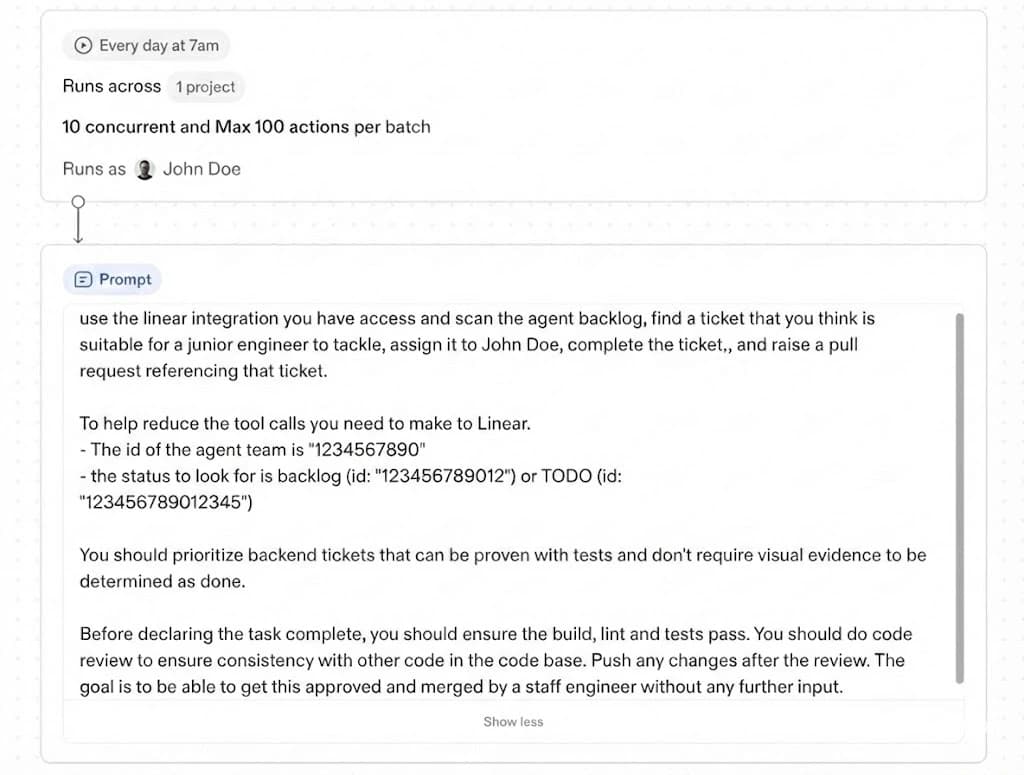Click the Prompt chip's document icon

pos(85,279)
